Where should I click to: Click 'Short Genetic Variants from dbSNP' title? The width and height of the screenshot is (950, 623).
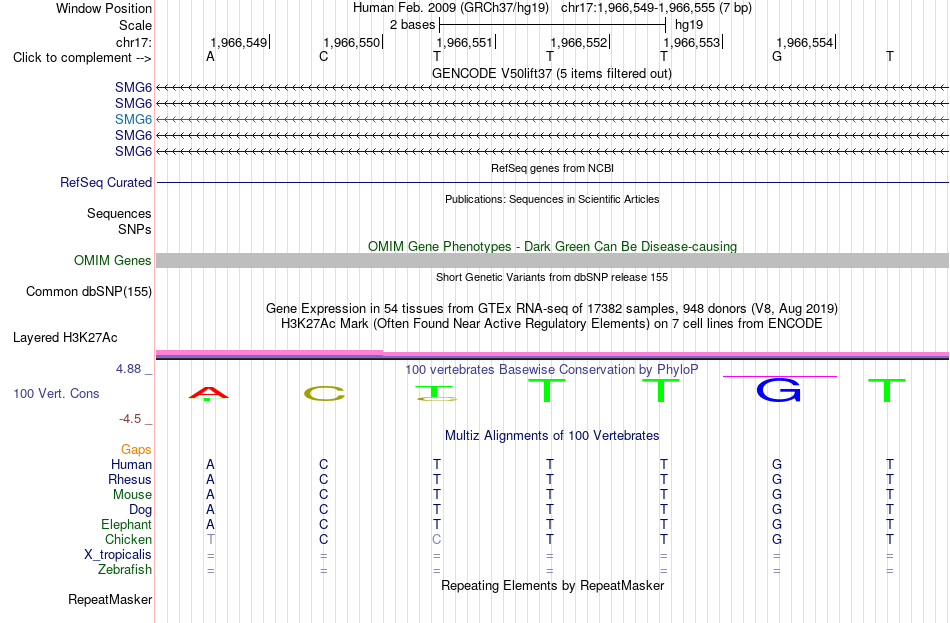pos(552,277)
